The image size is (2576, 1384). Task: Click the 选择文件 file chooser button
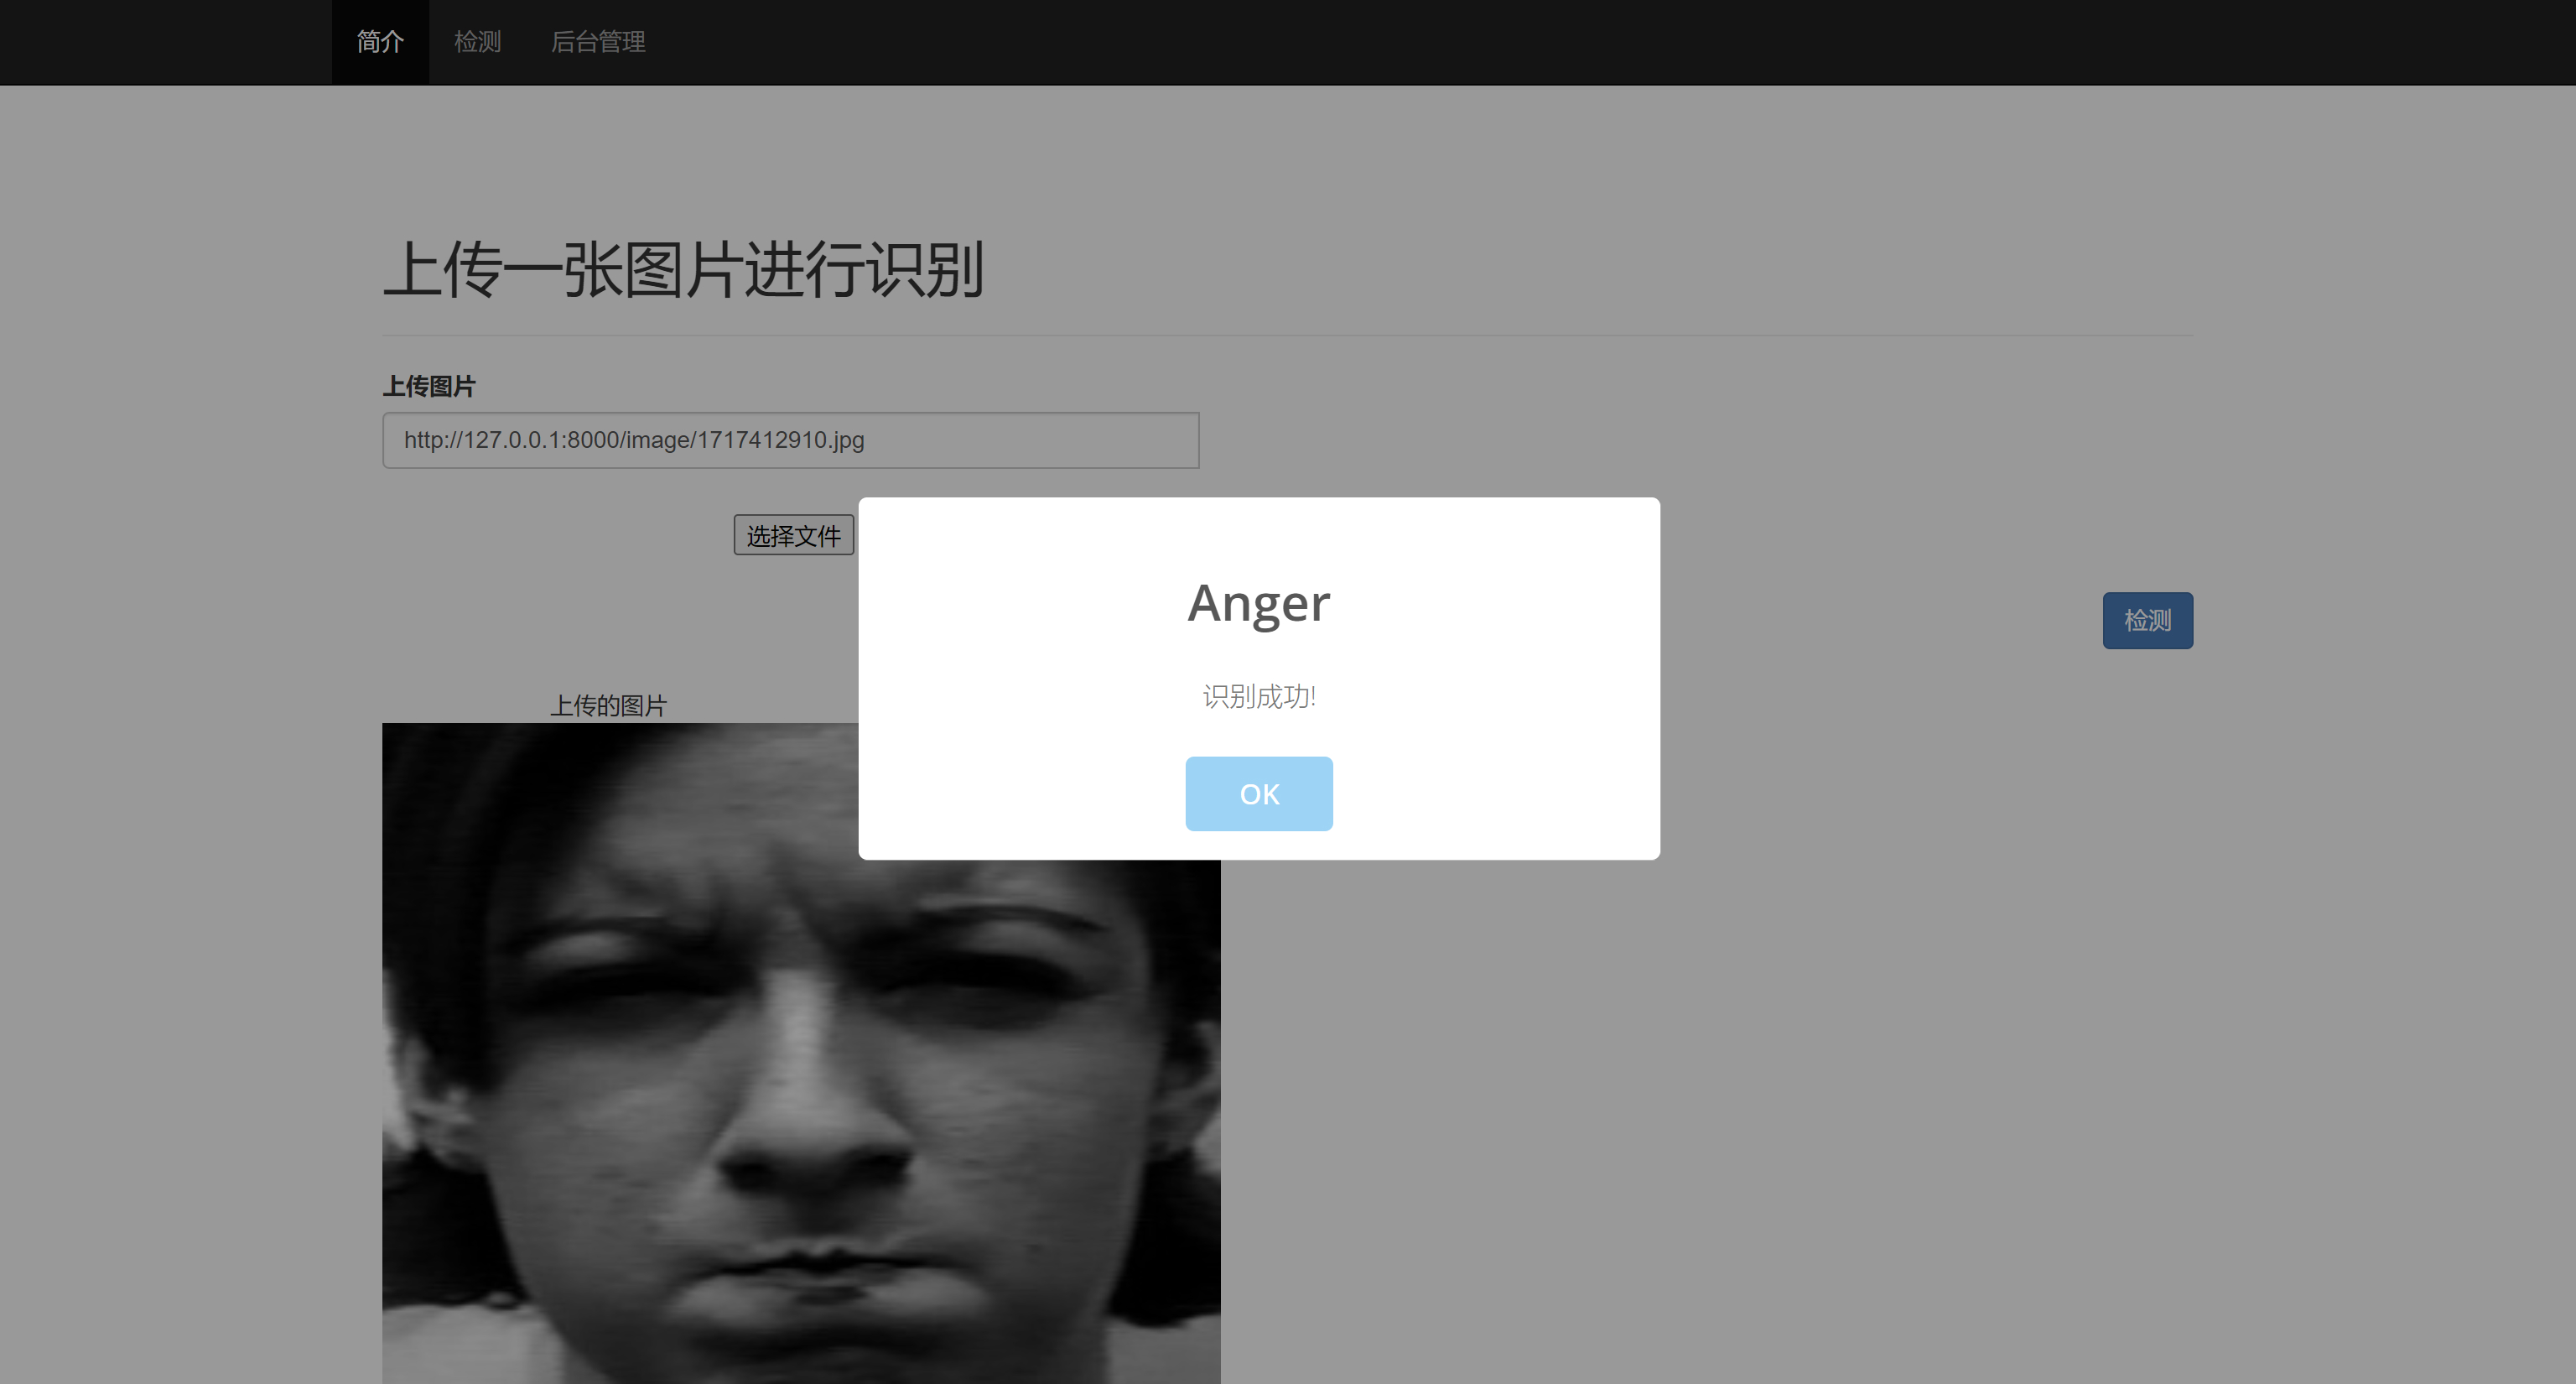[793, 536]
